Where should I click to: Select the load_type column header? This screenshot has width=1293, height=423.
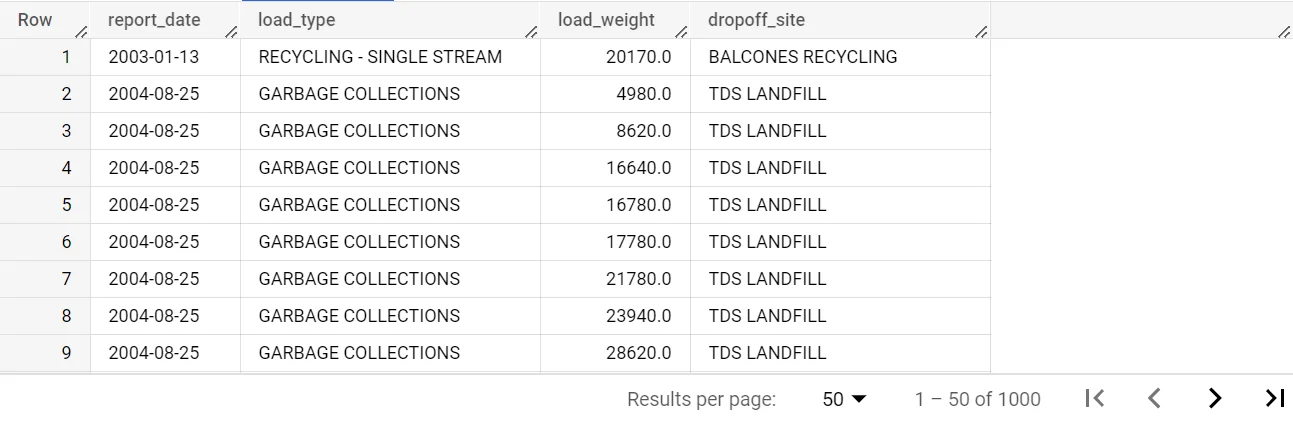pos(296,20)
